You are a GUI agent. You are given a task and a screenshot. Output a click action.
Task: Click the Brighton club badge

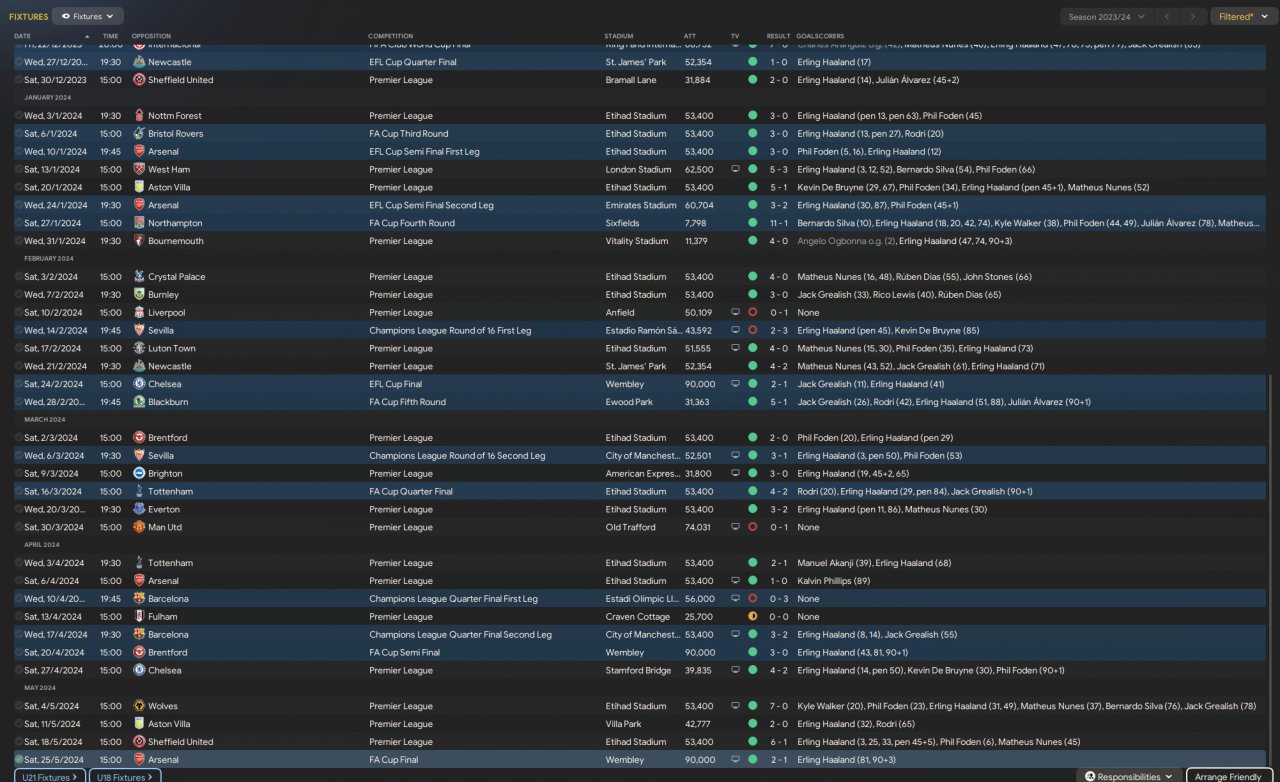138,474
